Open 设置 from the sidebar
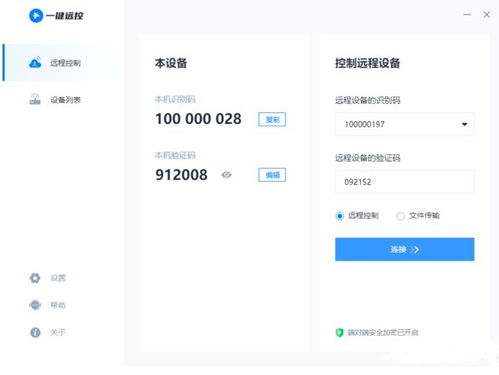 tap(58, 278)
